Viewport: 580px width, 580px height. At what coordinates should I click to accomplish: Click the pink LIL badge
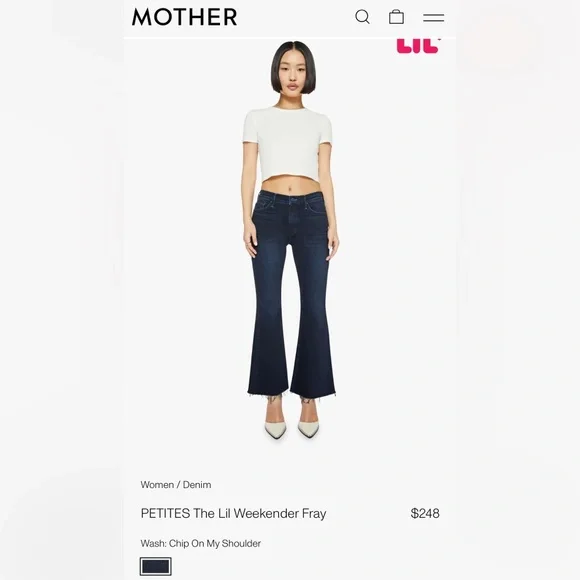418,46
